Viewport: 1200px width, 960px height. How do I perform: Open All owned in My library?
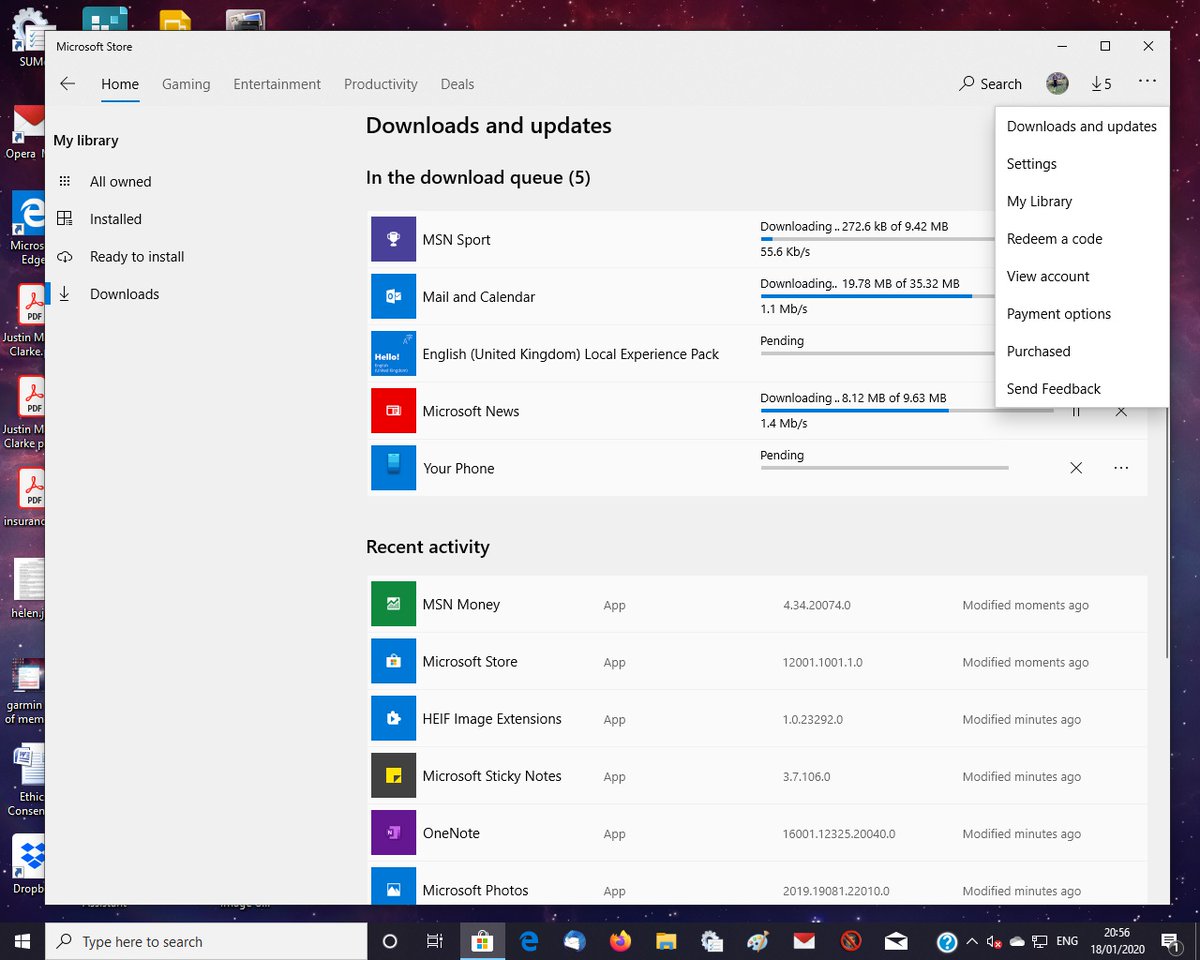click(x=120, y=181)
